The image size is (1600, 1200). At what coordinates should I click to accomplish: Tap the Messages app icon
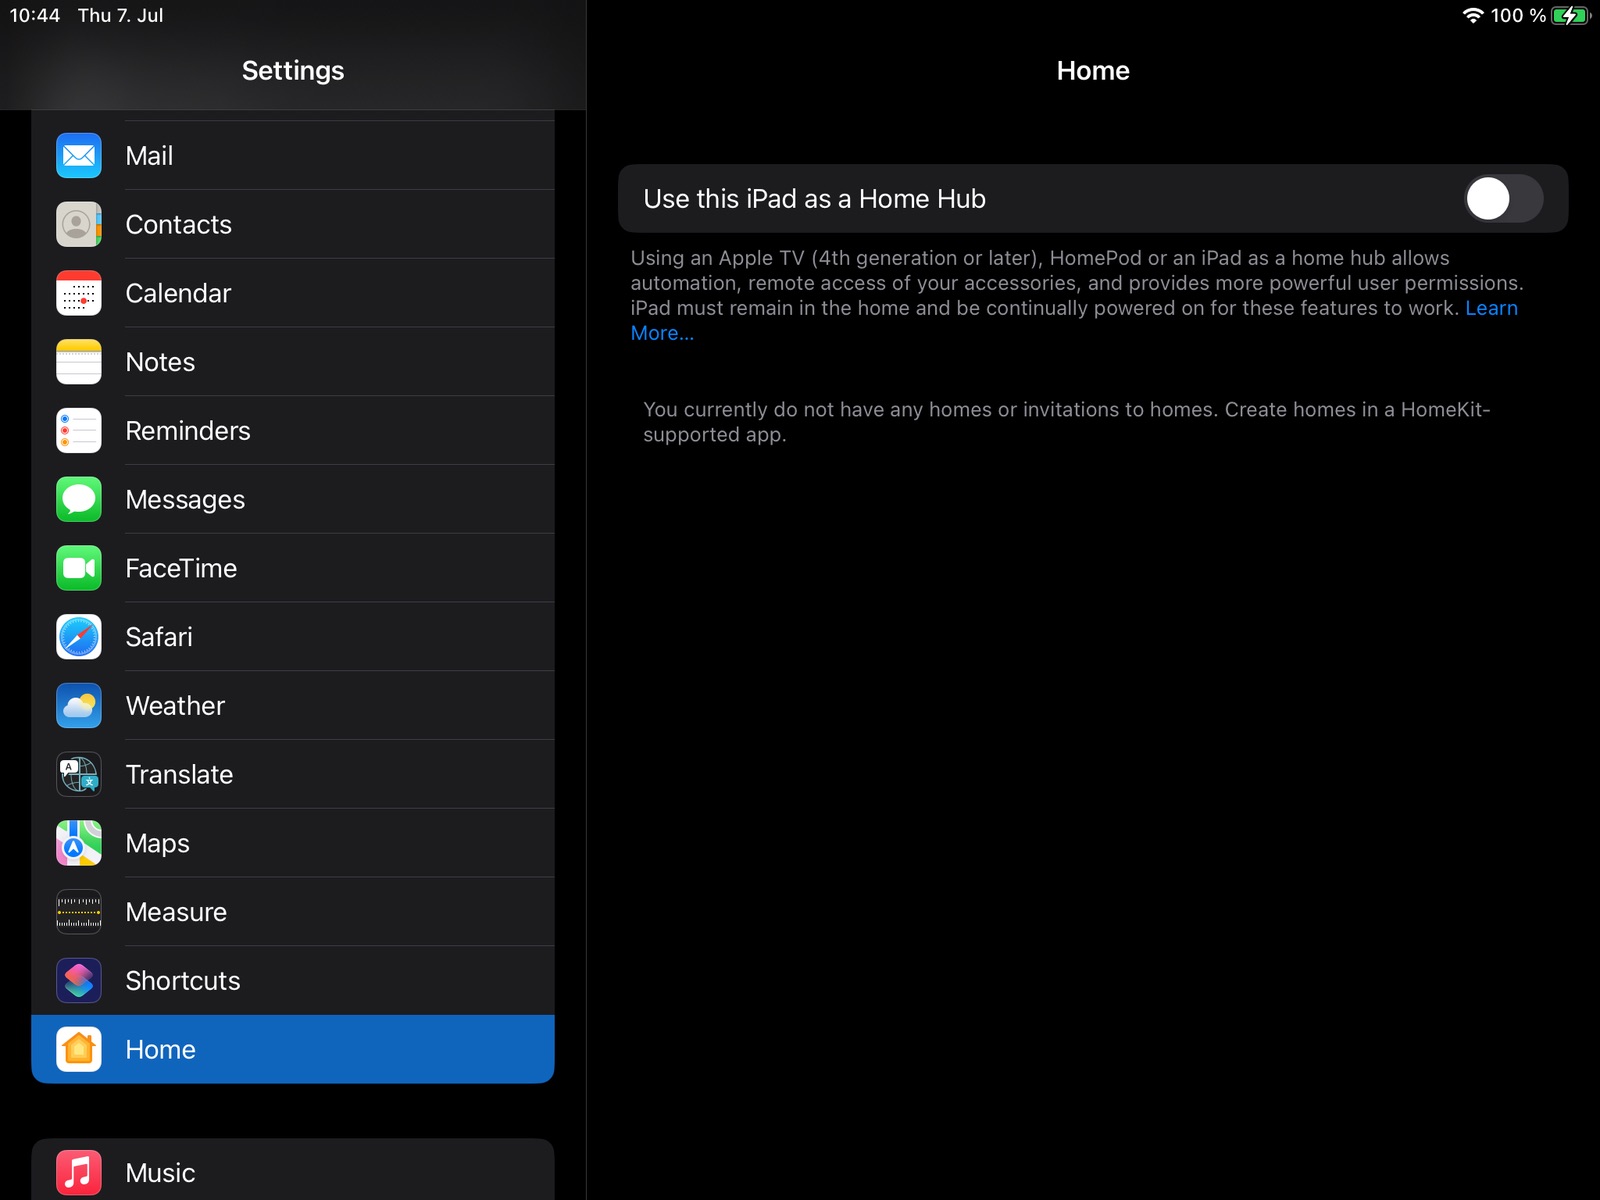point(79,499)
